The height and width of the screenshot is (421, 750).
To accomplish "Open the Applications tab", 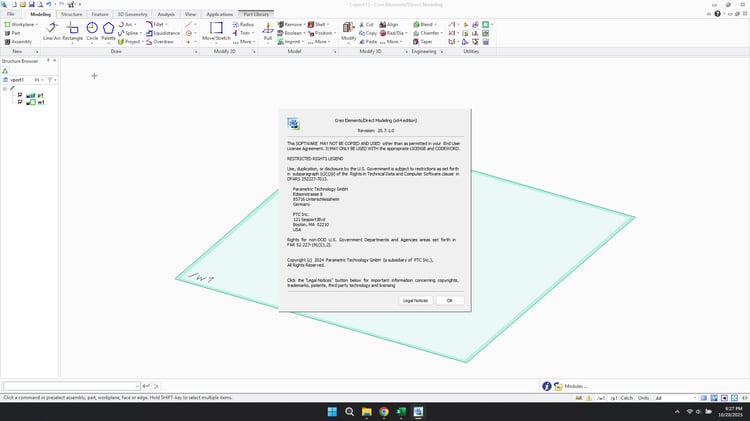I will coord(220,14).
